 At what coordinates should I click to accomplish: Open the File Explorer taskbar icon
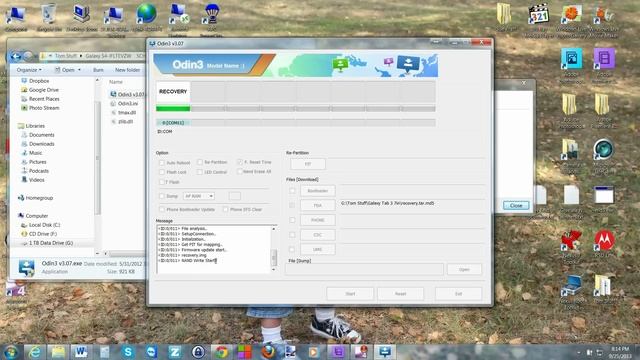click(x=58, y=351)
